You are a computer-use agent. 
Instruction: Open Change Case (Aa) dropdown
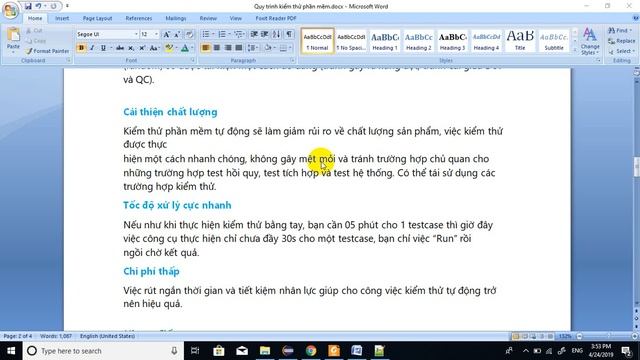155,48
